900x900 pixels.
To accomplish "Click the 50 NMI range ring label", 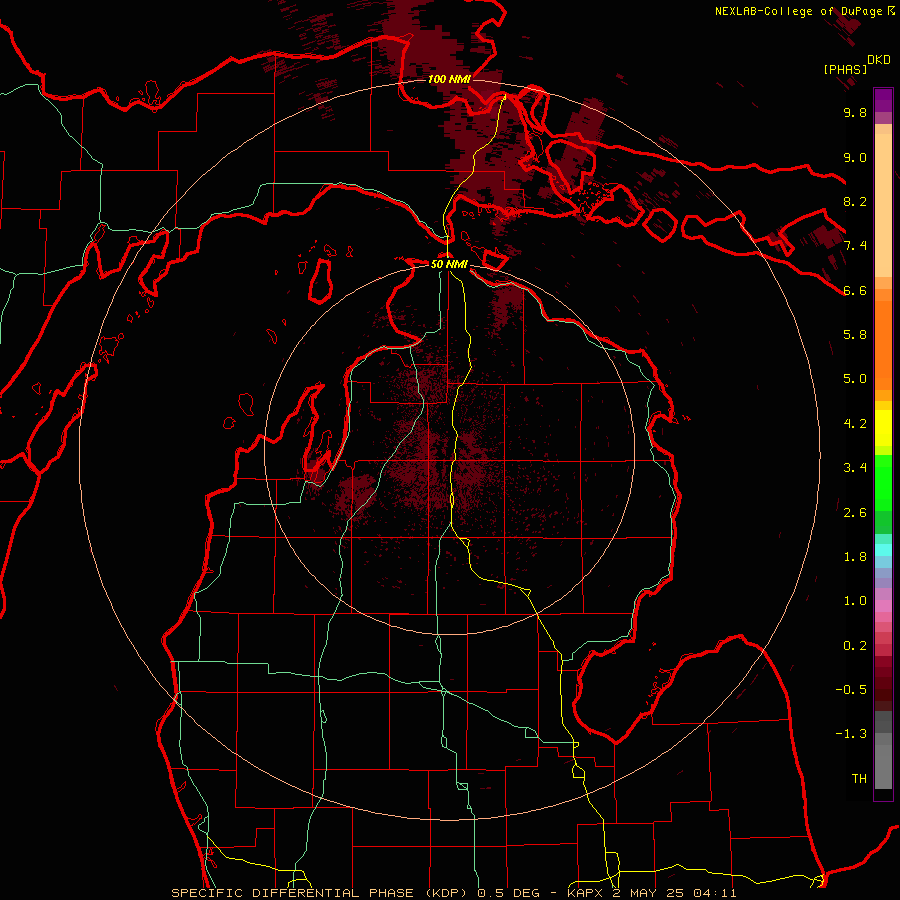I will click(449, 264).
